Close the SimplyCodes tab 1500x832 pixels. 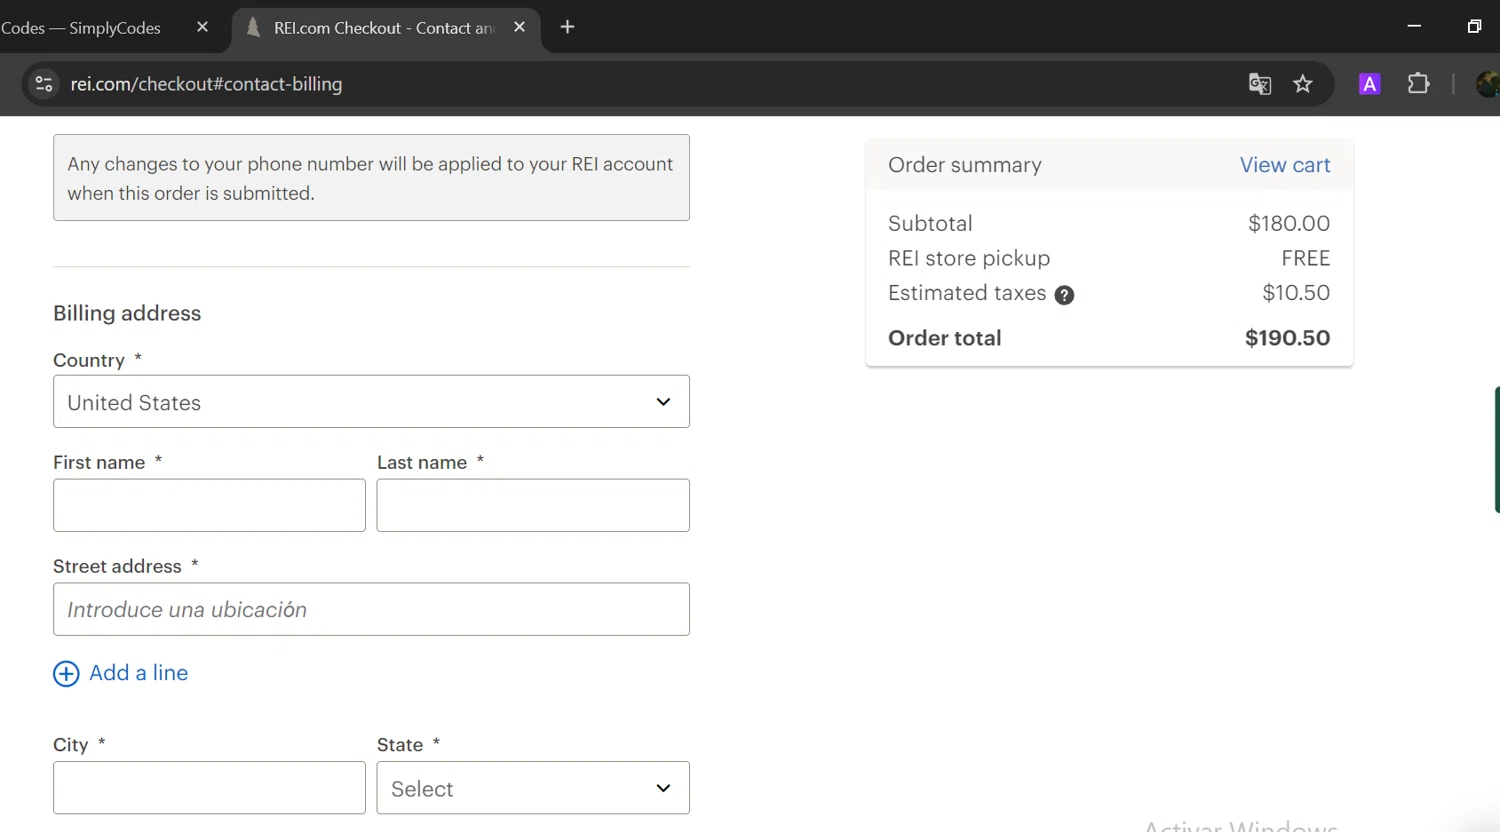tap(202, 27)
